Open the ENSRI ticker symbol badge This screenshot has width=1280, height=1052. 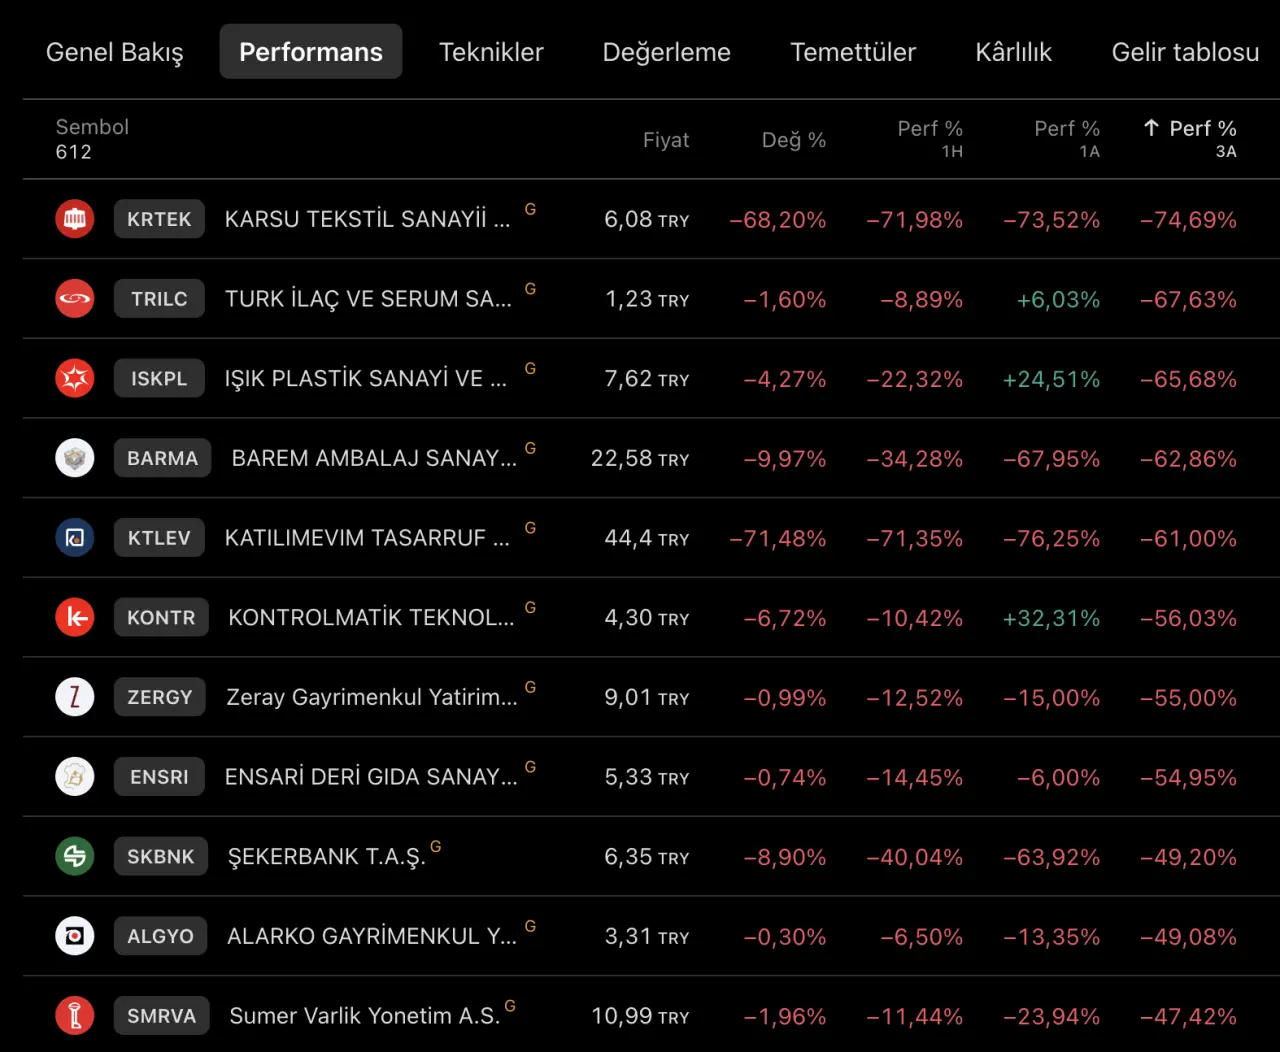click(x=159, y=777)
